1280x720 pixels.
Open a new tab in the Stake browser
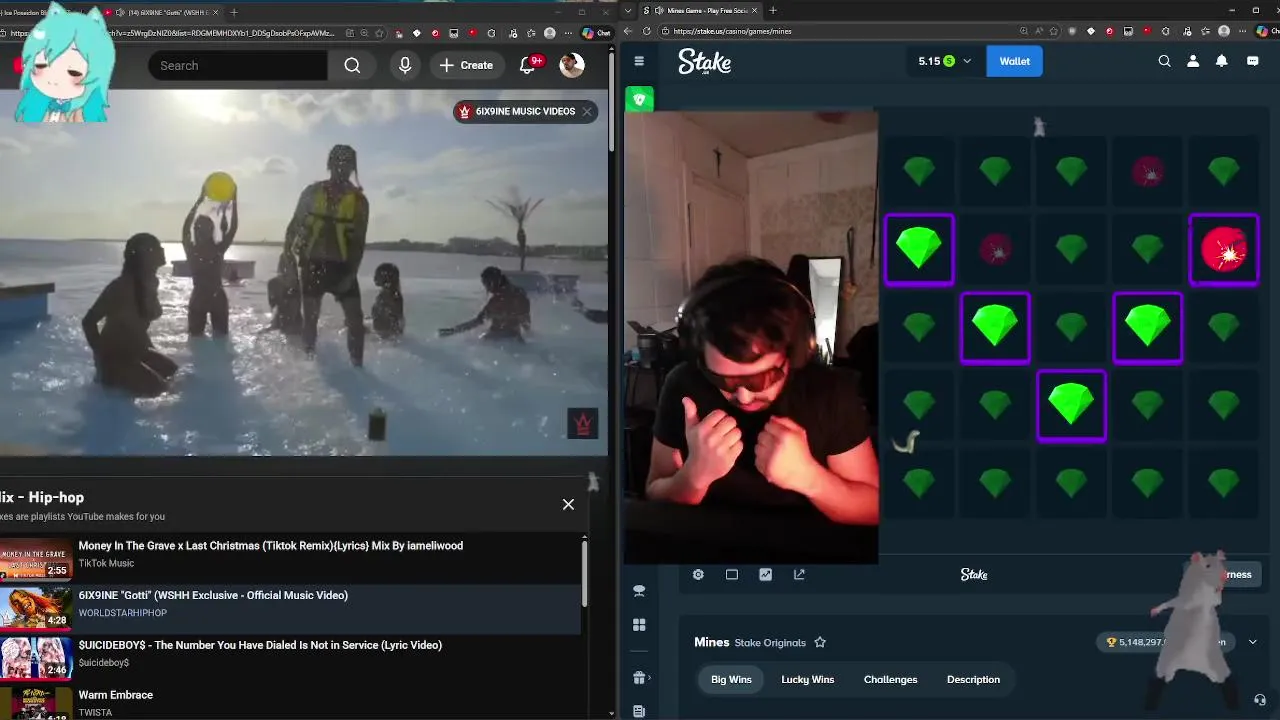[x=773, y=11]
